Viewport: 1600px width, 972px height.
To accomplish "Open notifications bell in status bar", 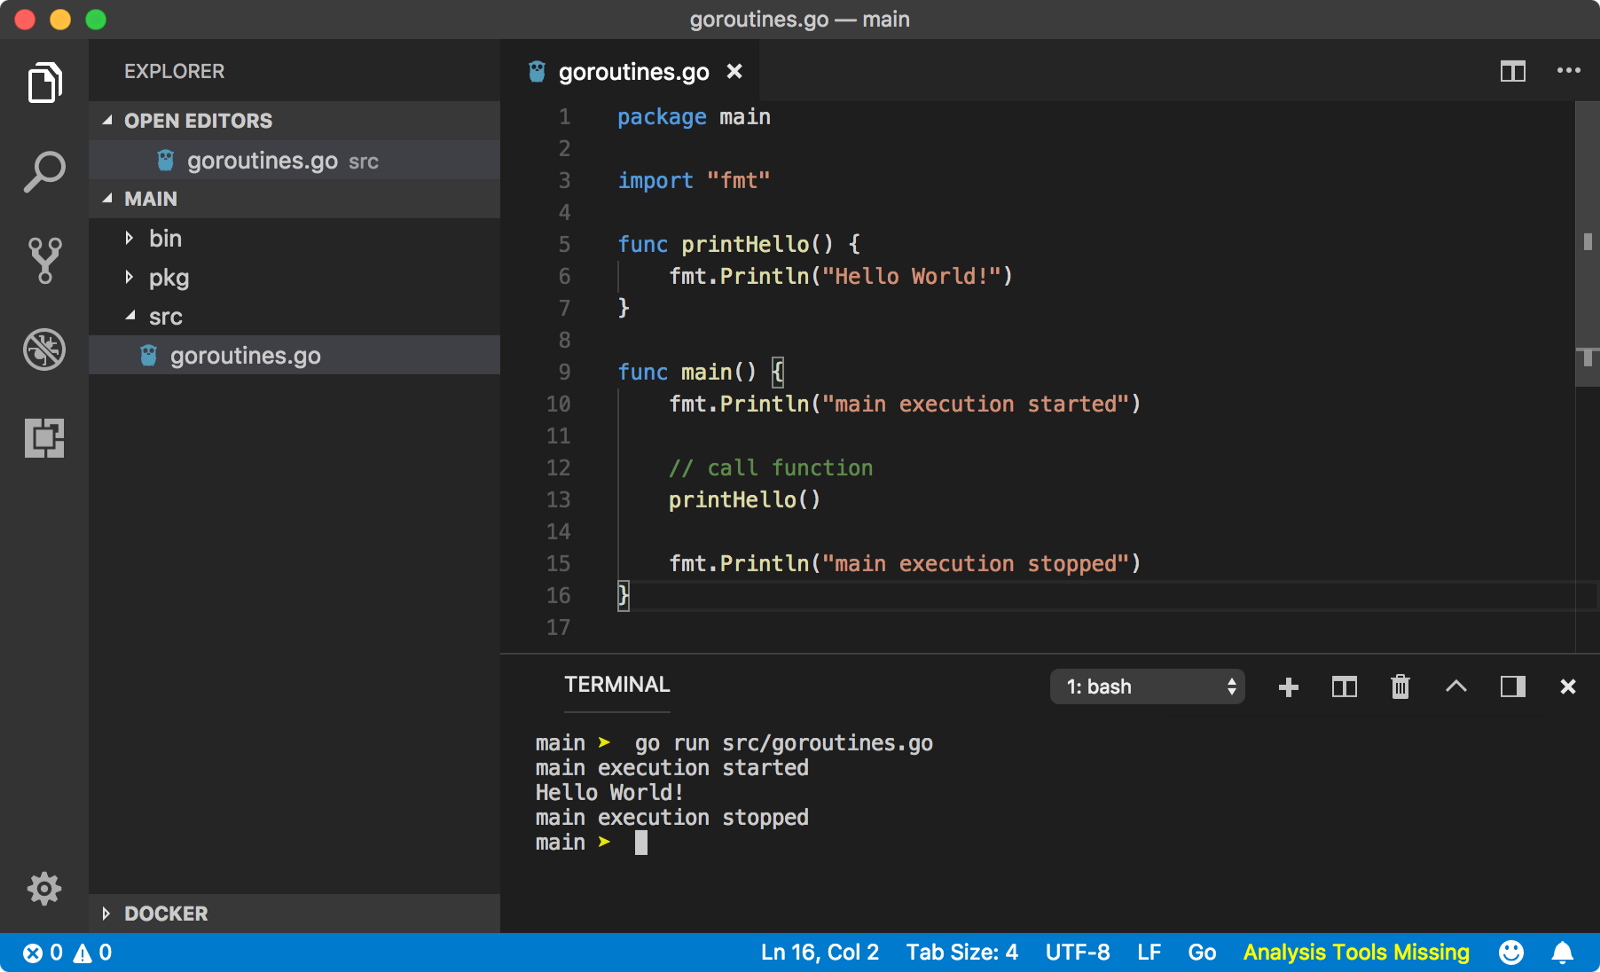I will coord(1562,952).
